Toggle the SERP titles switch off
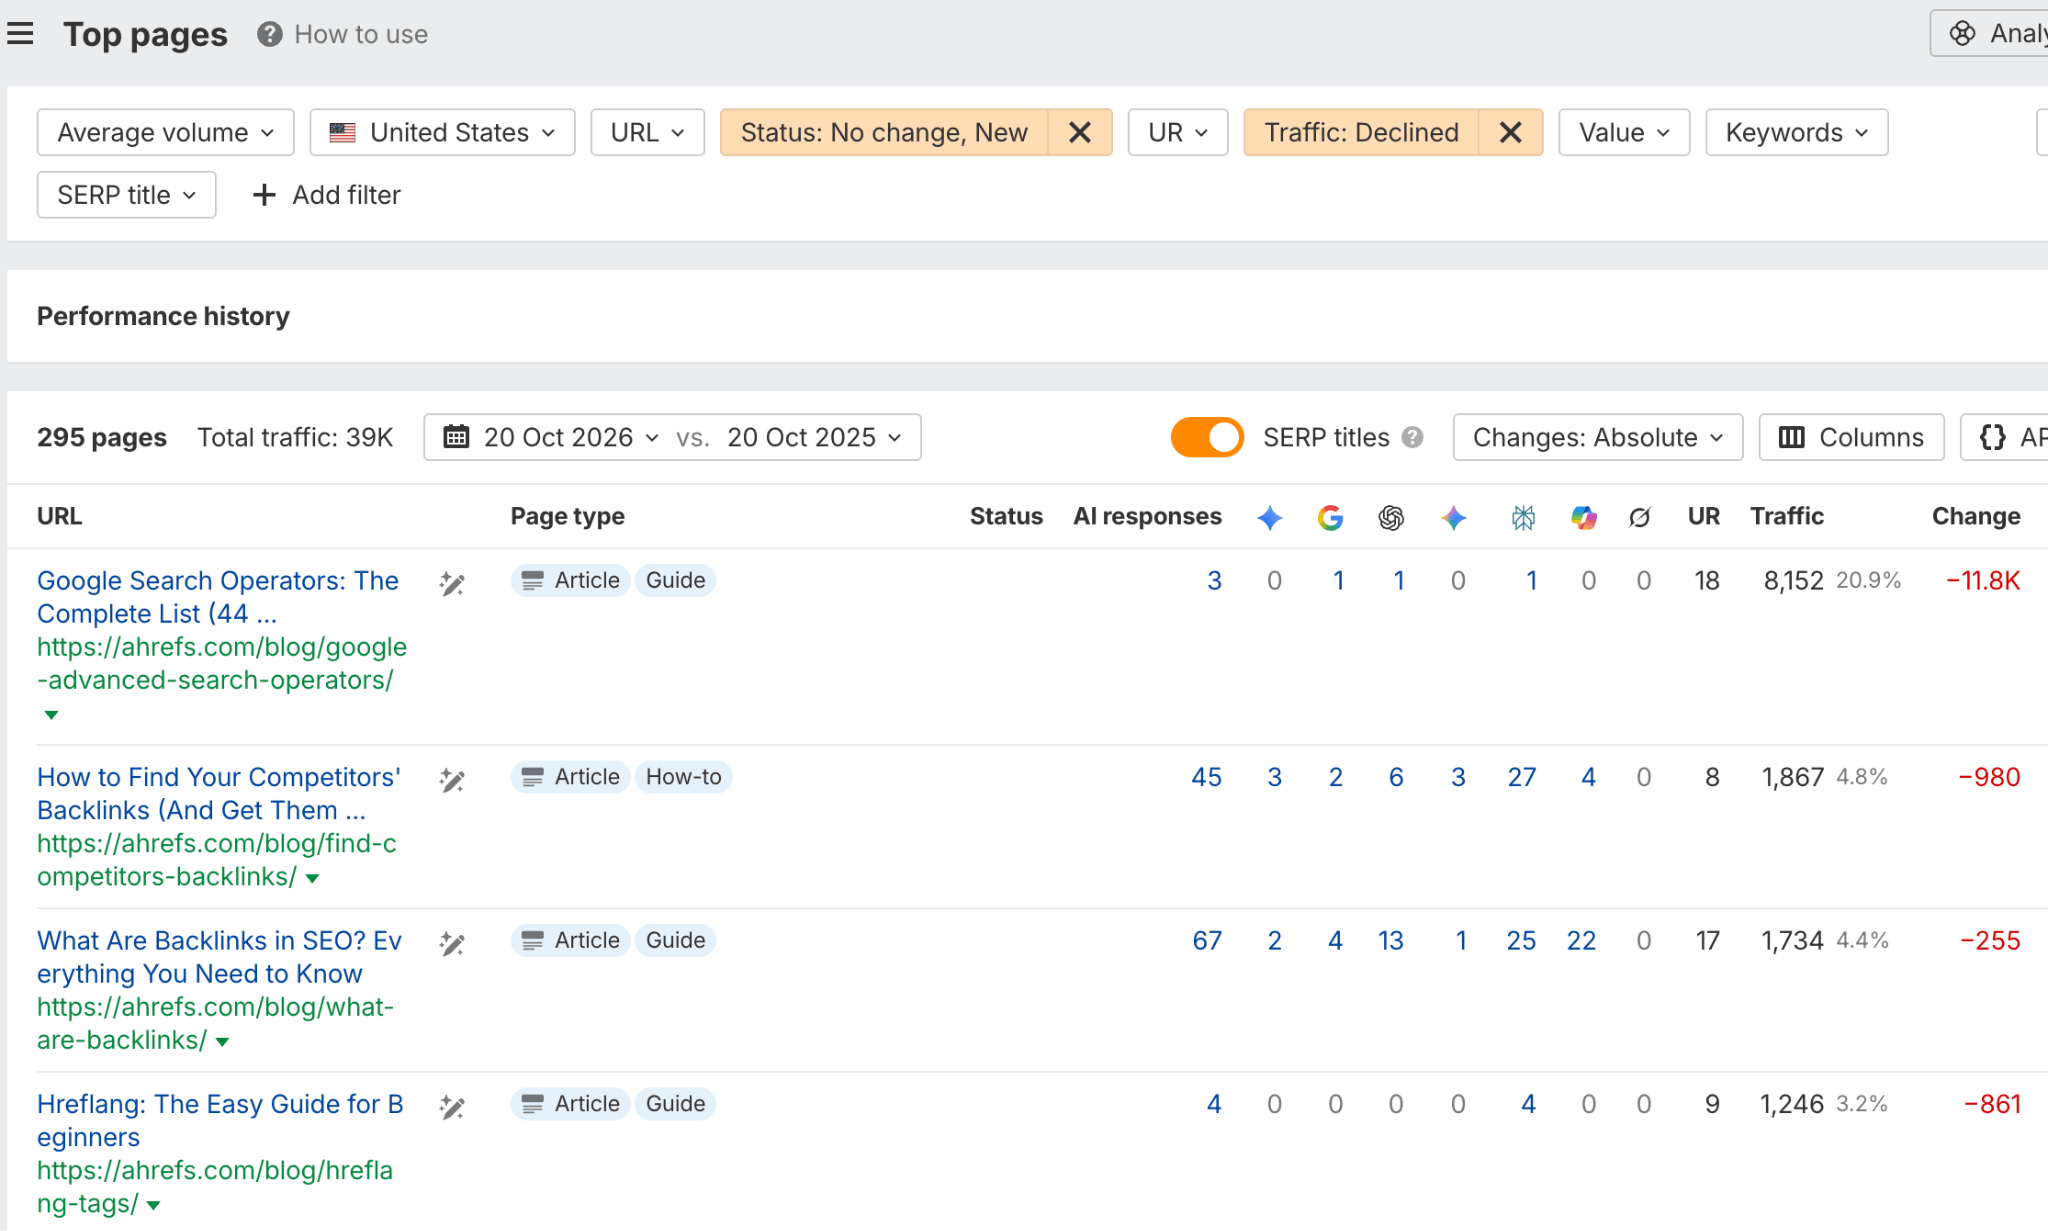This screenshot has width=2048, height=1231. coord(1207,437)
